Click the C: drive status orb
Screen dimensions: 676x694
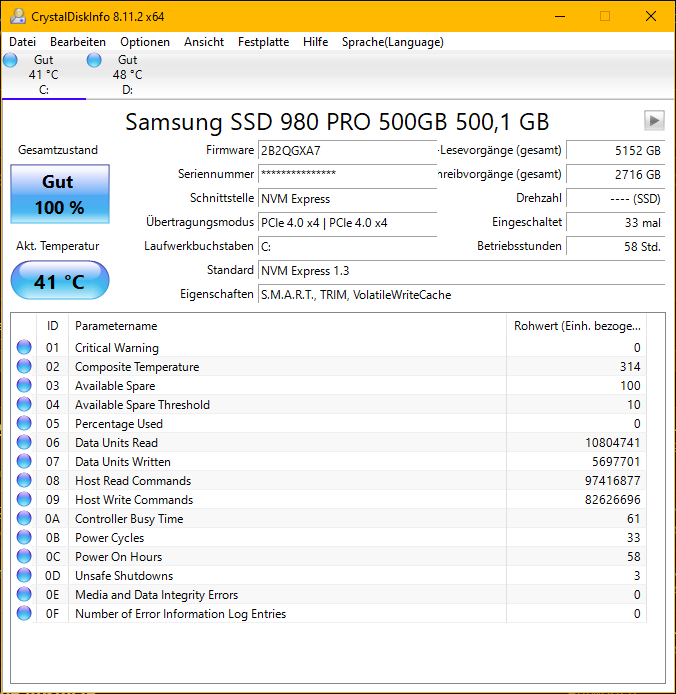pyautogui.click(x=11, y=60)
